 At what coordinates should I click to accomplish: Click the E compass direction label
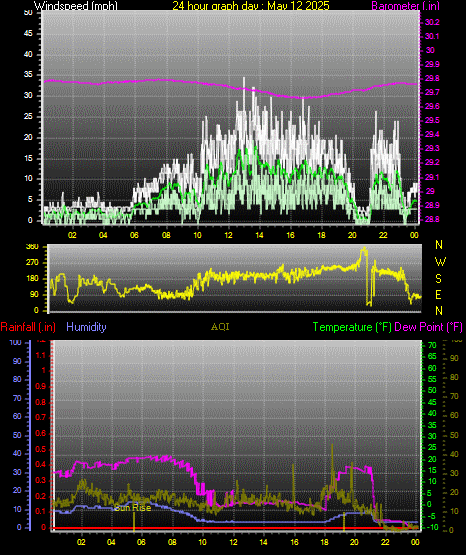438,295
